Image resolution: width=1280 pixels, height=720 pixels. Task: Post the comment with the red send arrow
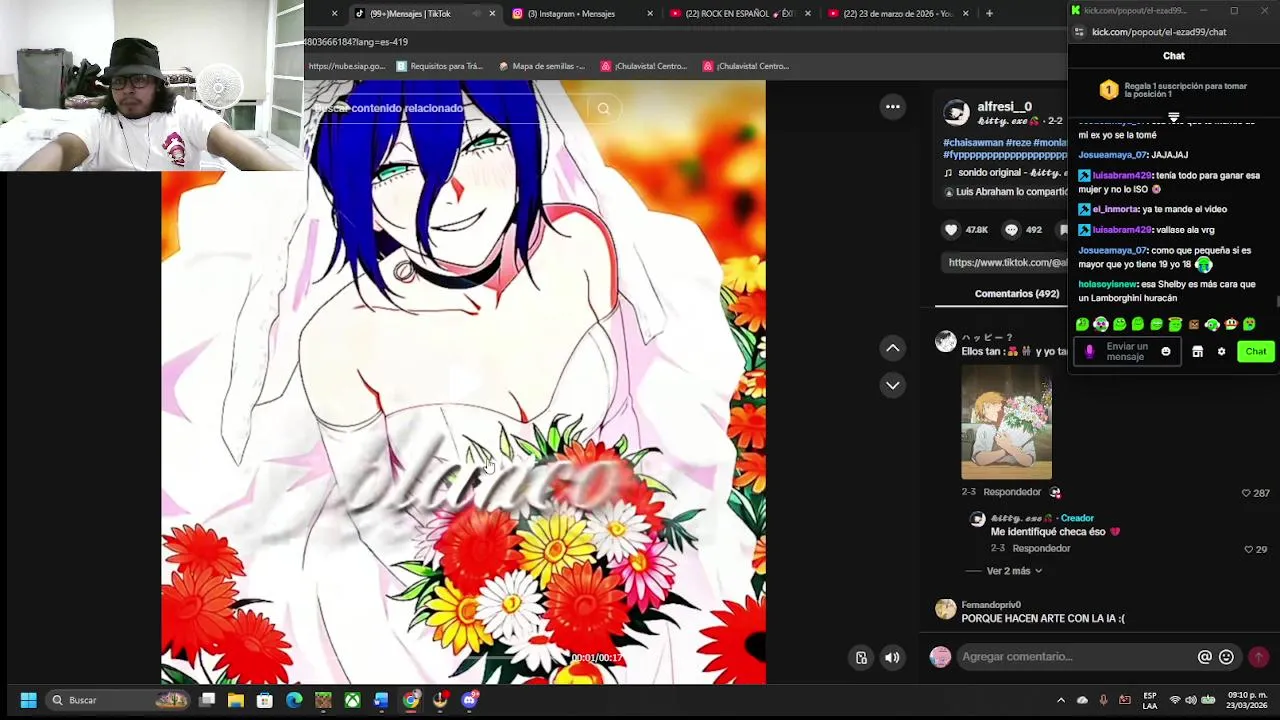[x=1258, y=657]
